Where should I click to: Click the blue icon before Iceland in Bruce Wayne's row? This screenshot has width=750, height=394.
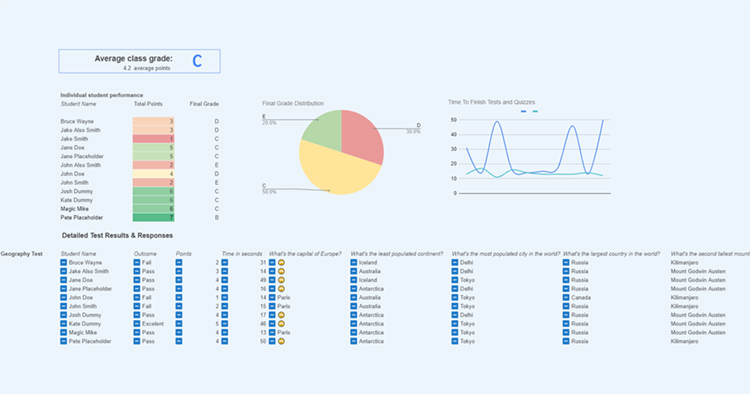click(353, 263)
